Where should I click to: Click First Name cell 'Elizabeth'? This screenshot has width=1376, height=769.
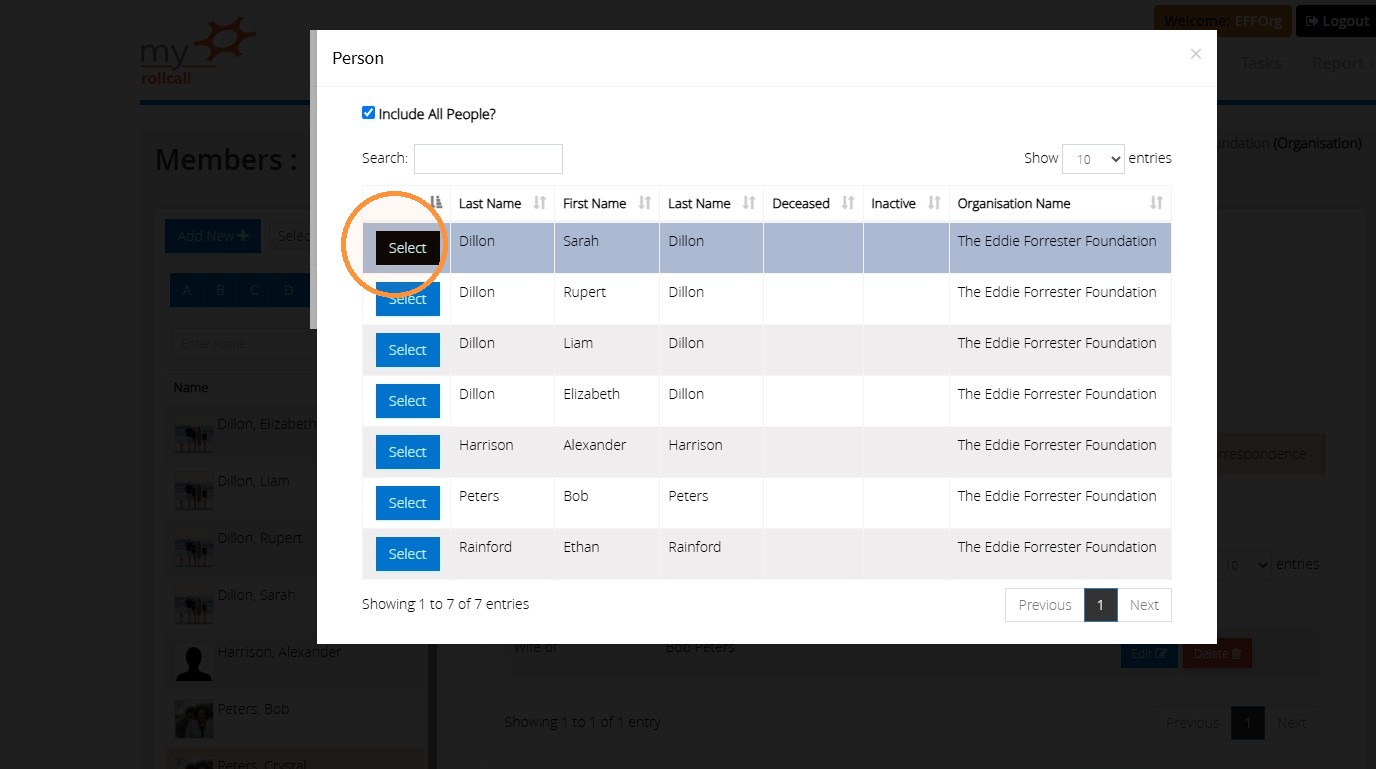(x=591, y=394)
